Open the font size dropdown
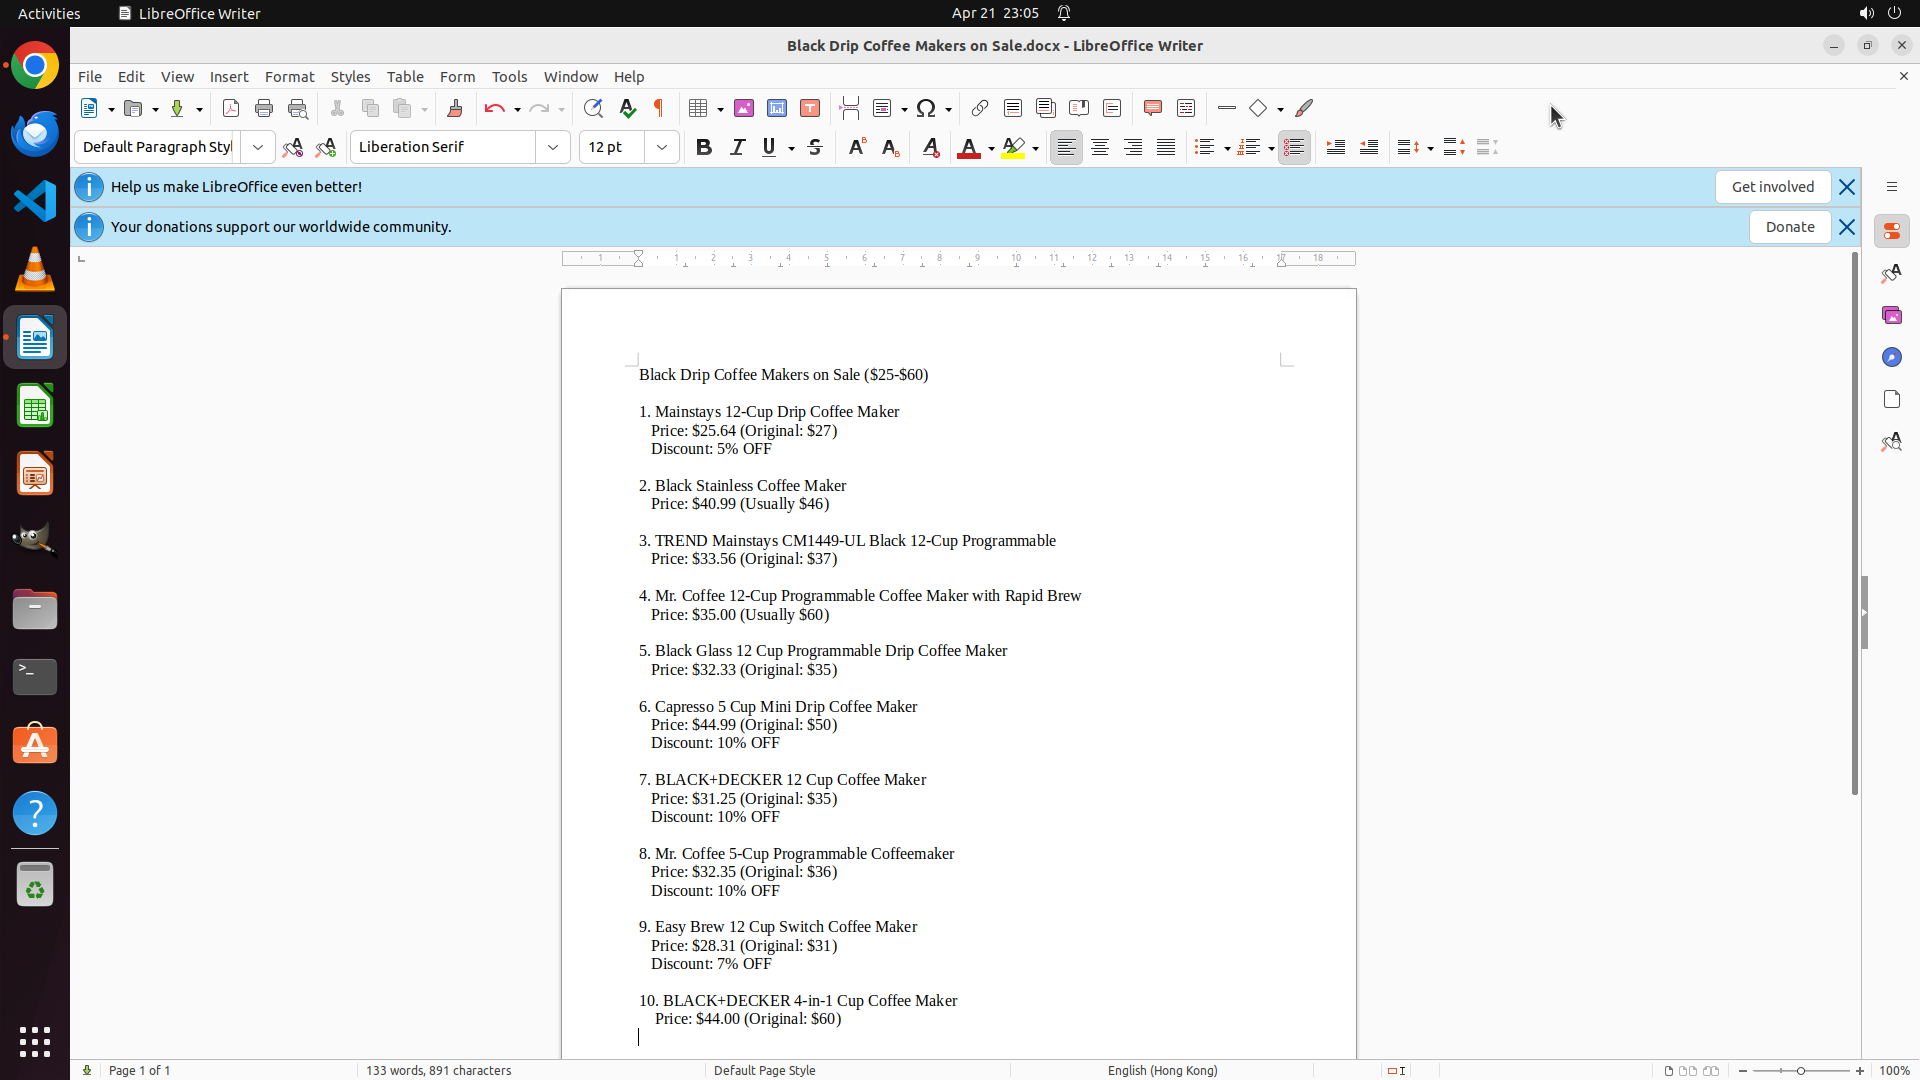Viewport: 1920px width, 1080px height. point(662,147)
